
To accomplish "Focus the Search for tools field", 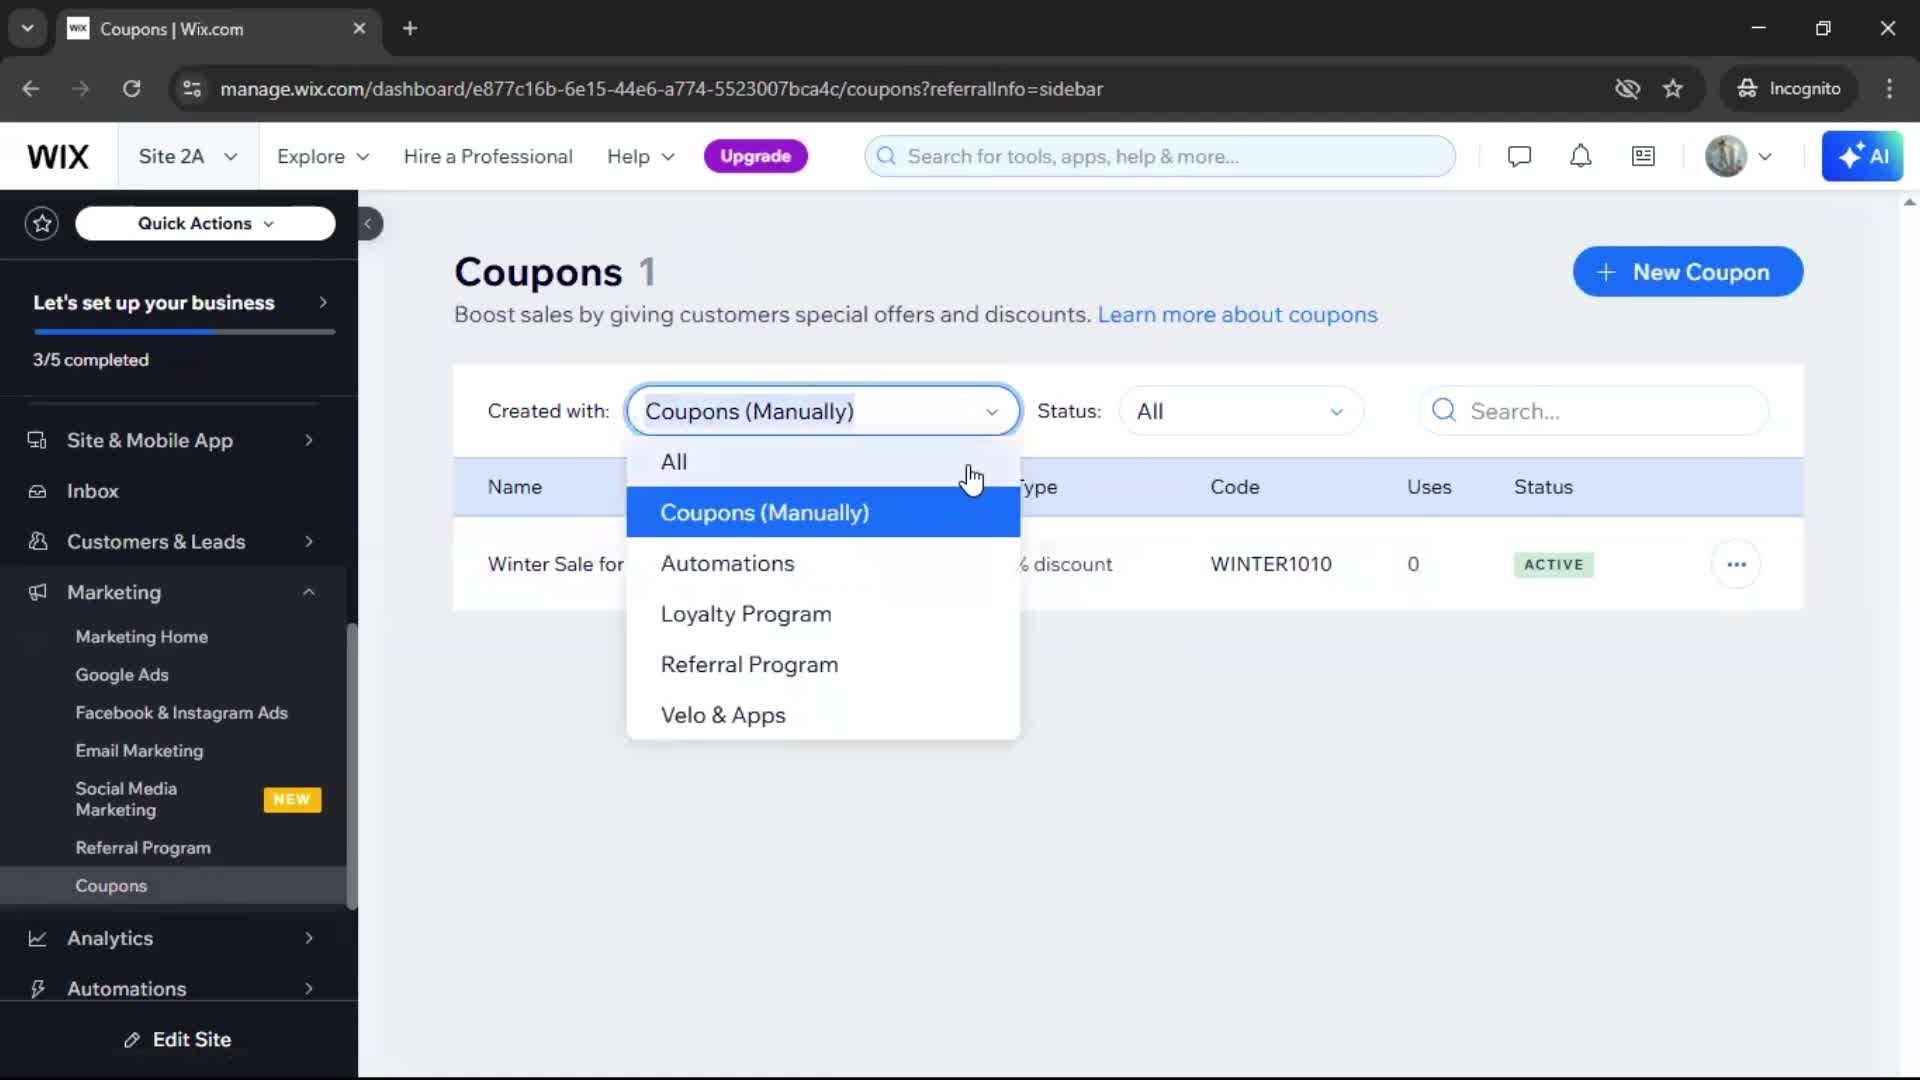I will 1160,156.
